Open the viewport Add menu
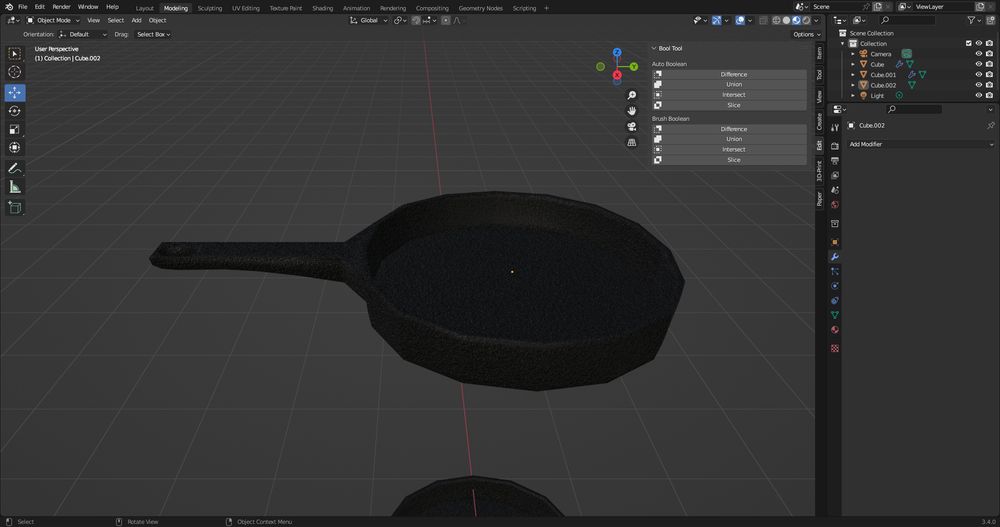The image size is (1000, 527). click(x=136, y=20)
